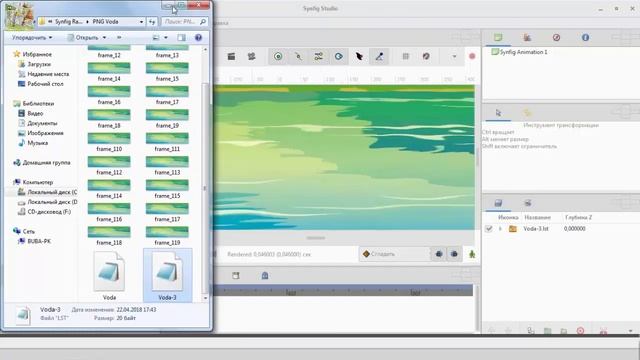Click the Explorer search field
This screenshot has width=640, height=360.
184,22
